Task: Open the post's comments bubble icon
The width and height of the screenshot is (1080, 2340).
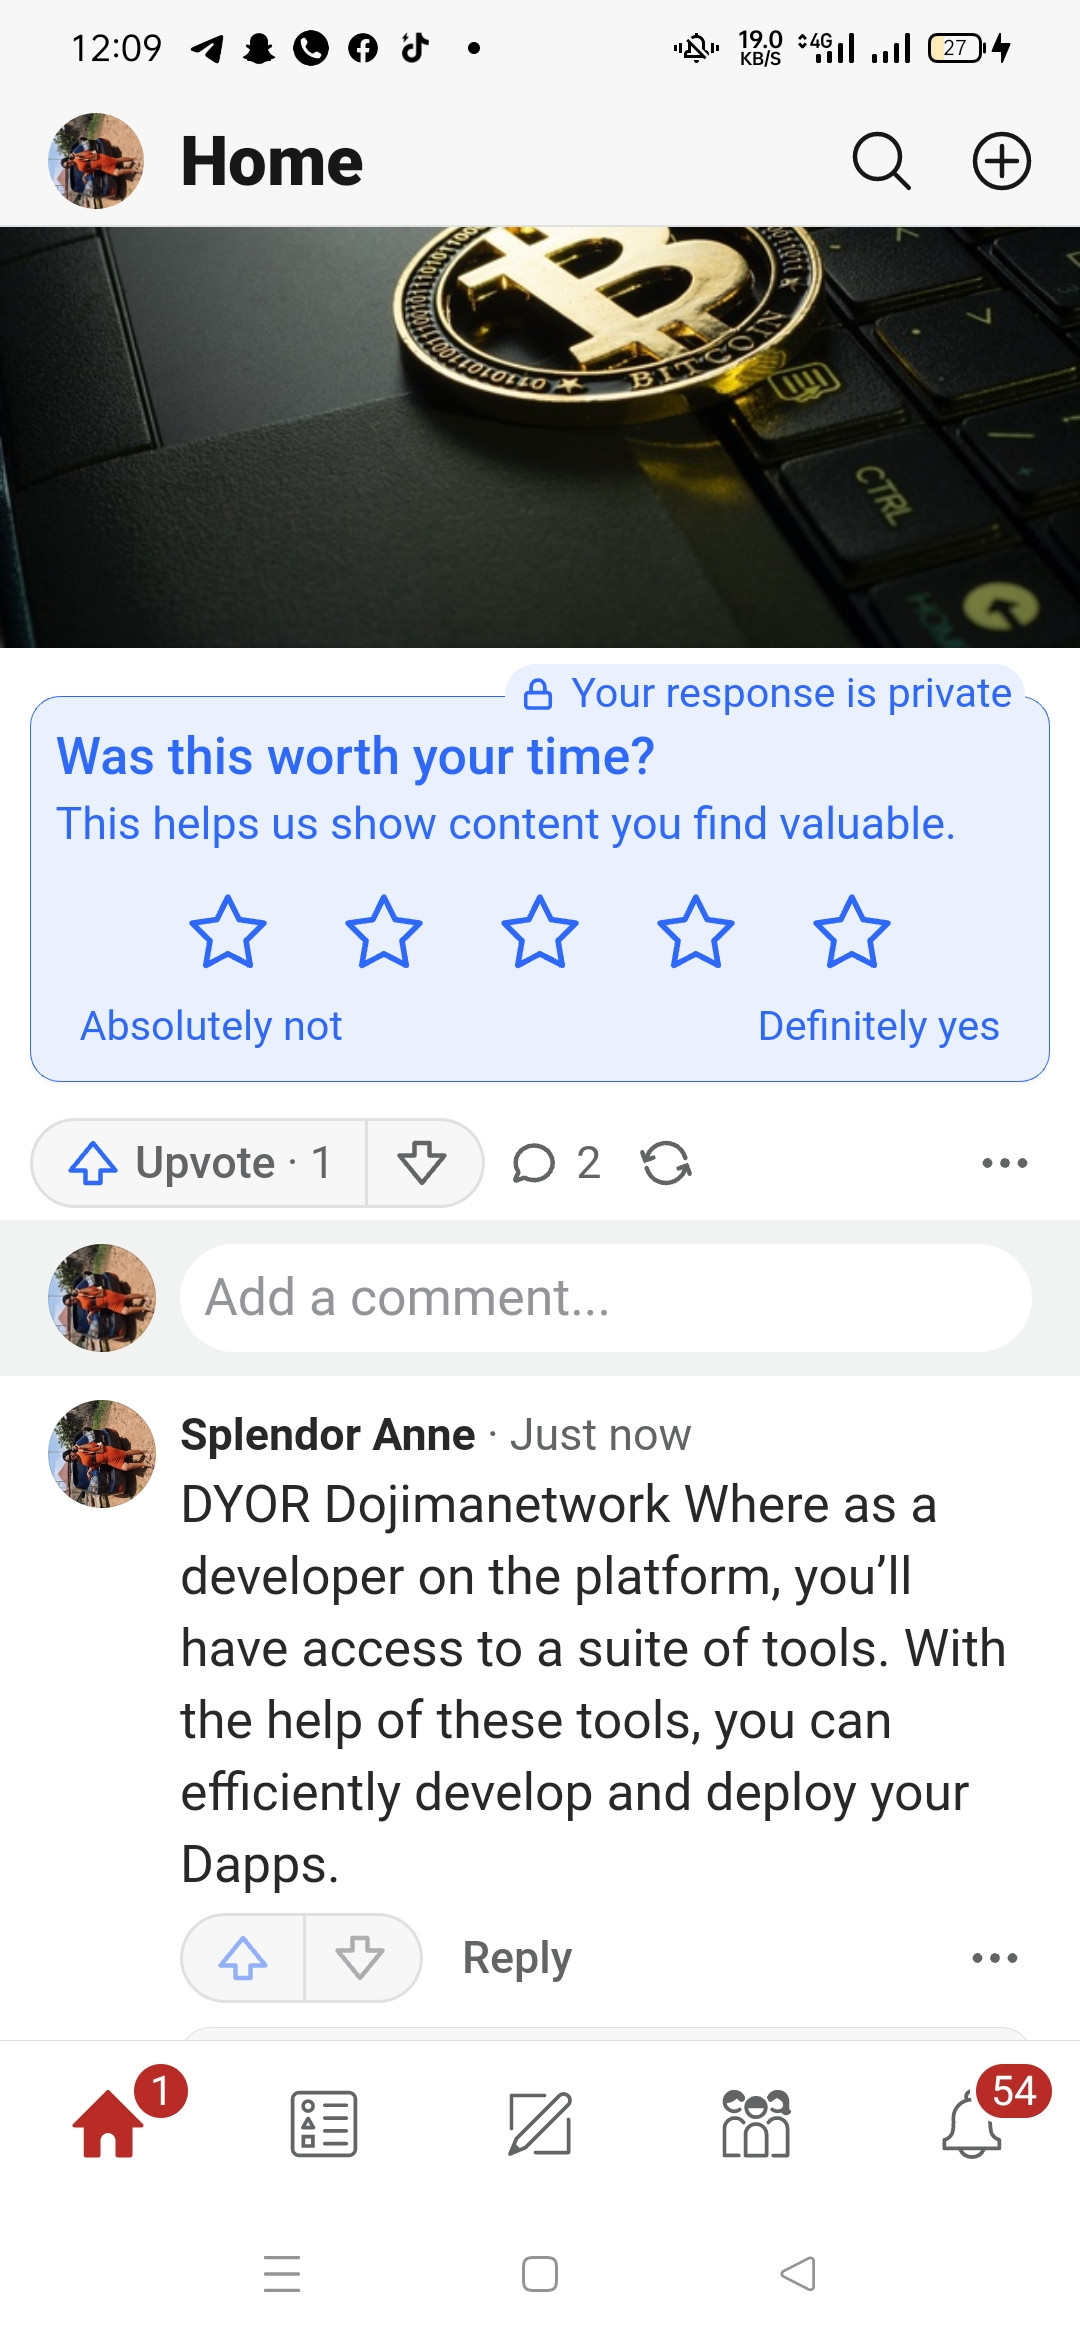Action: tap(534, 1163)
